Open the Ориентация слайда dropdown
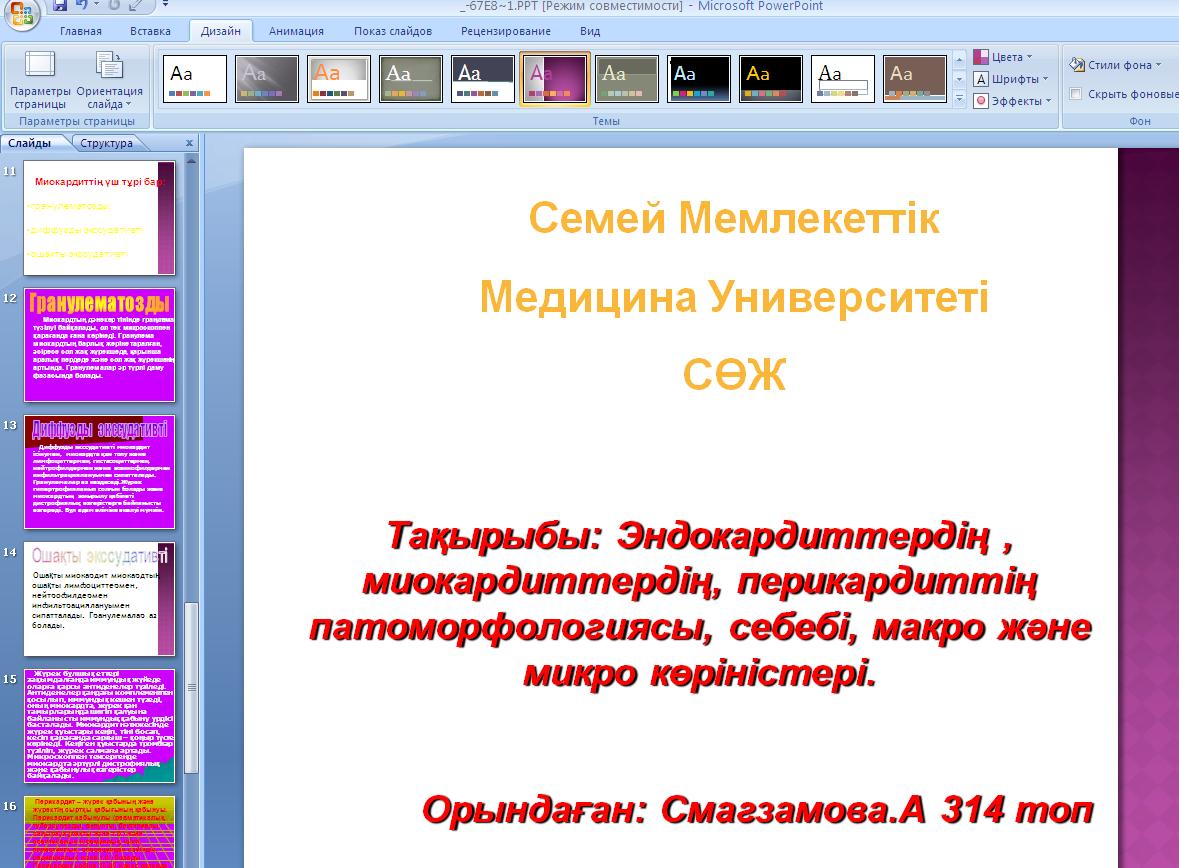Image resolution: width=1179 pixels, height=868 pixels. (110, 80)
